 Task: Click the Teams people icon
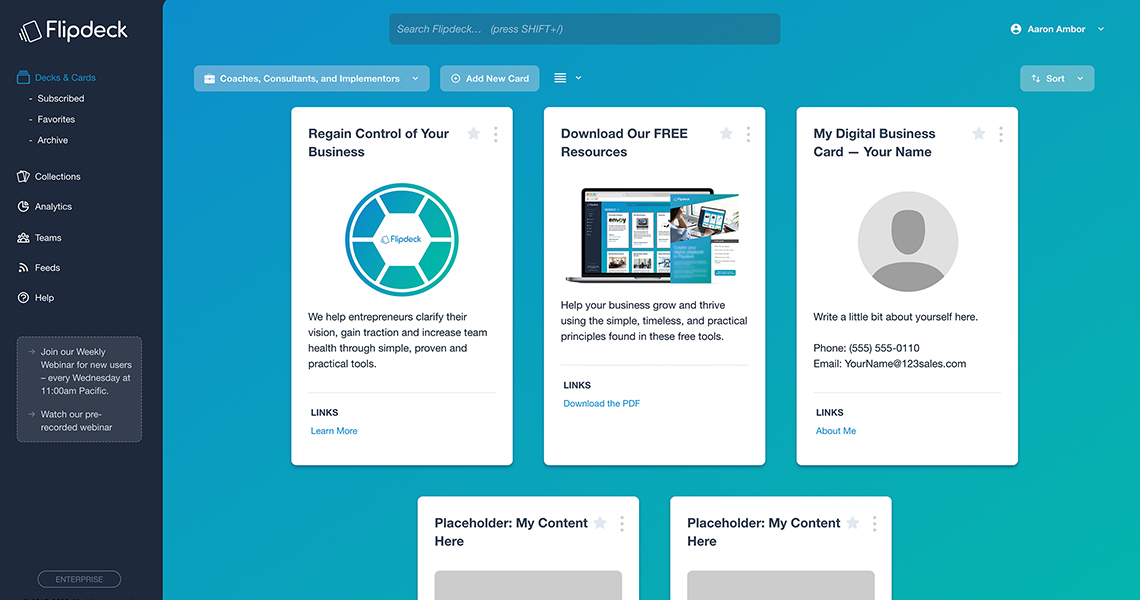[x=23, y=238]
